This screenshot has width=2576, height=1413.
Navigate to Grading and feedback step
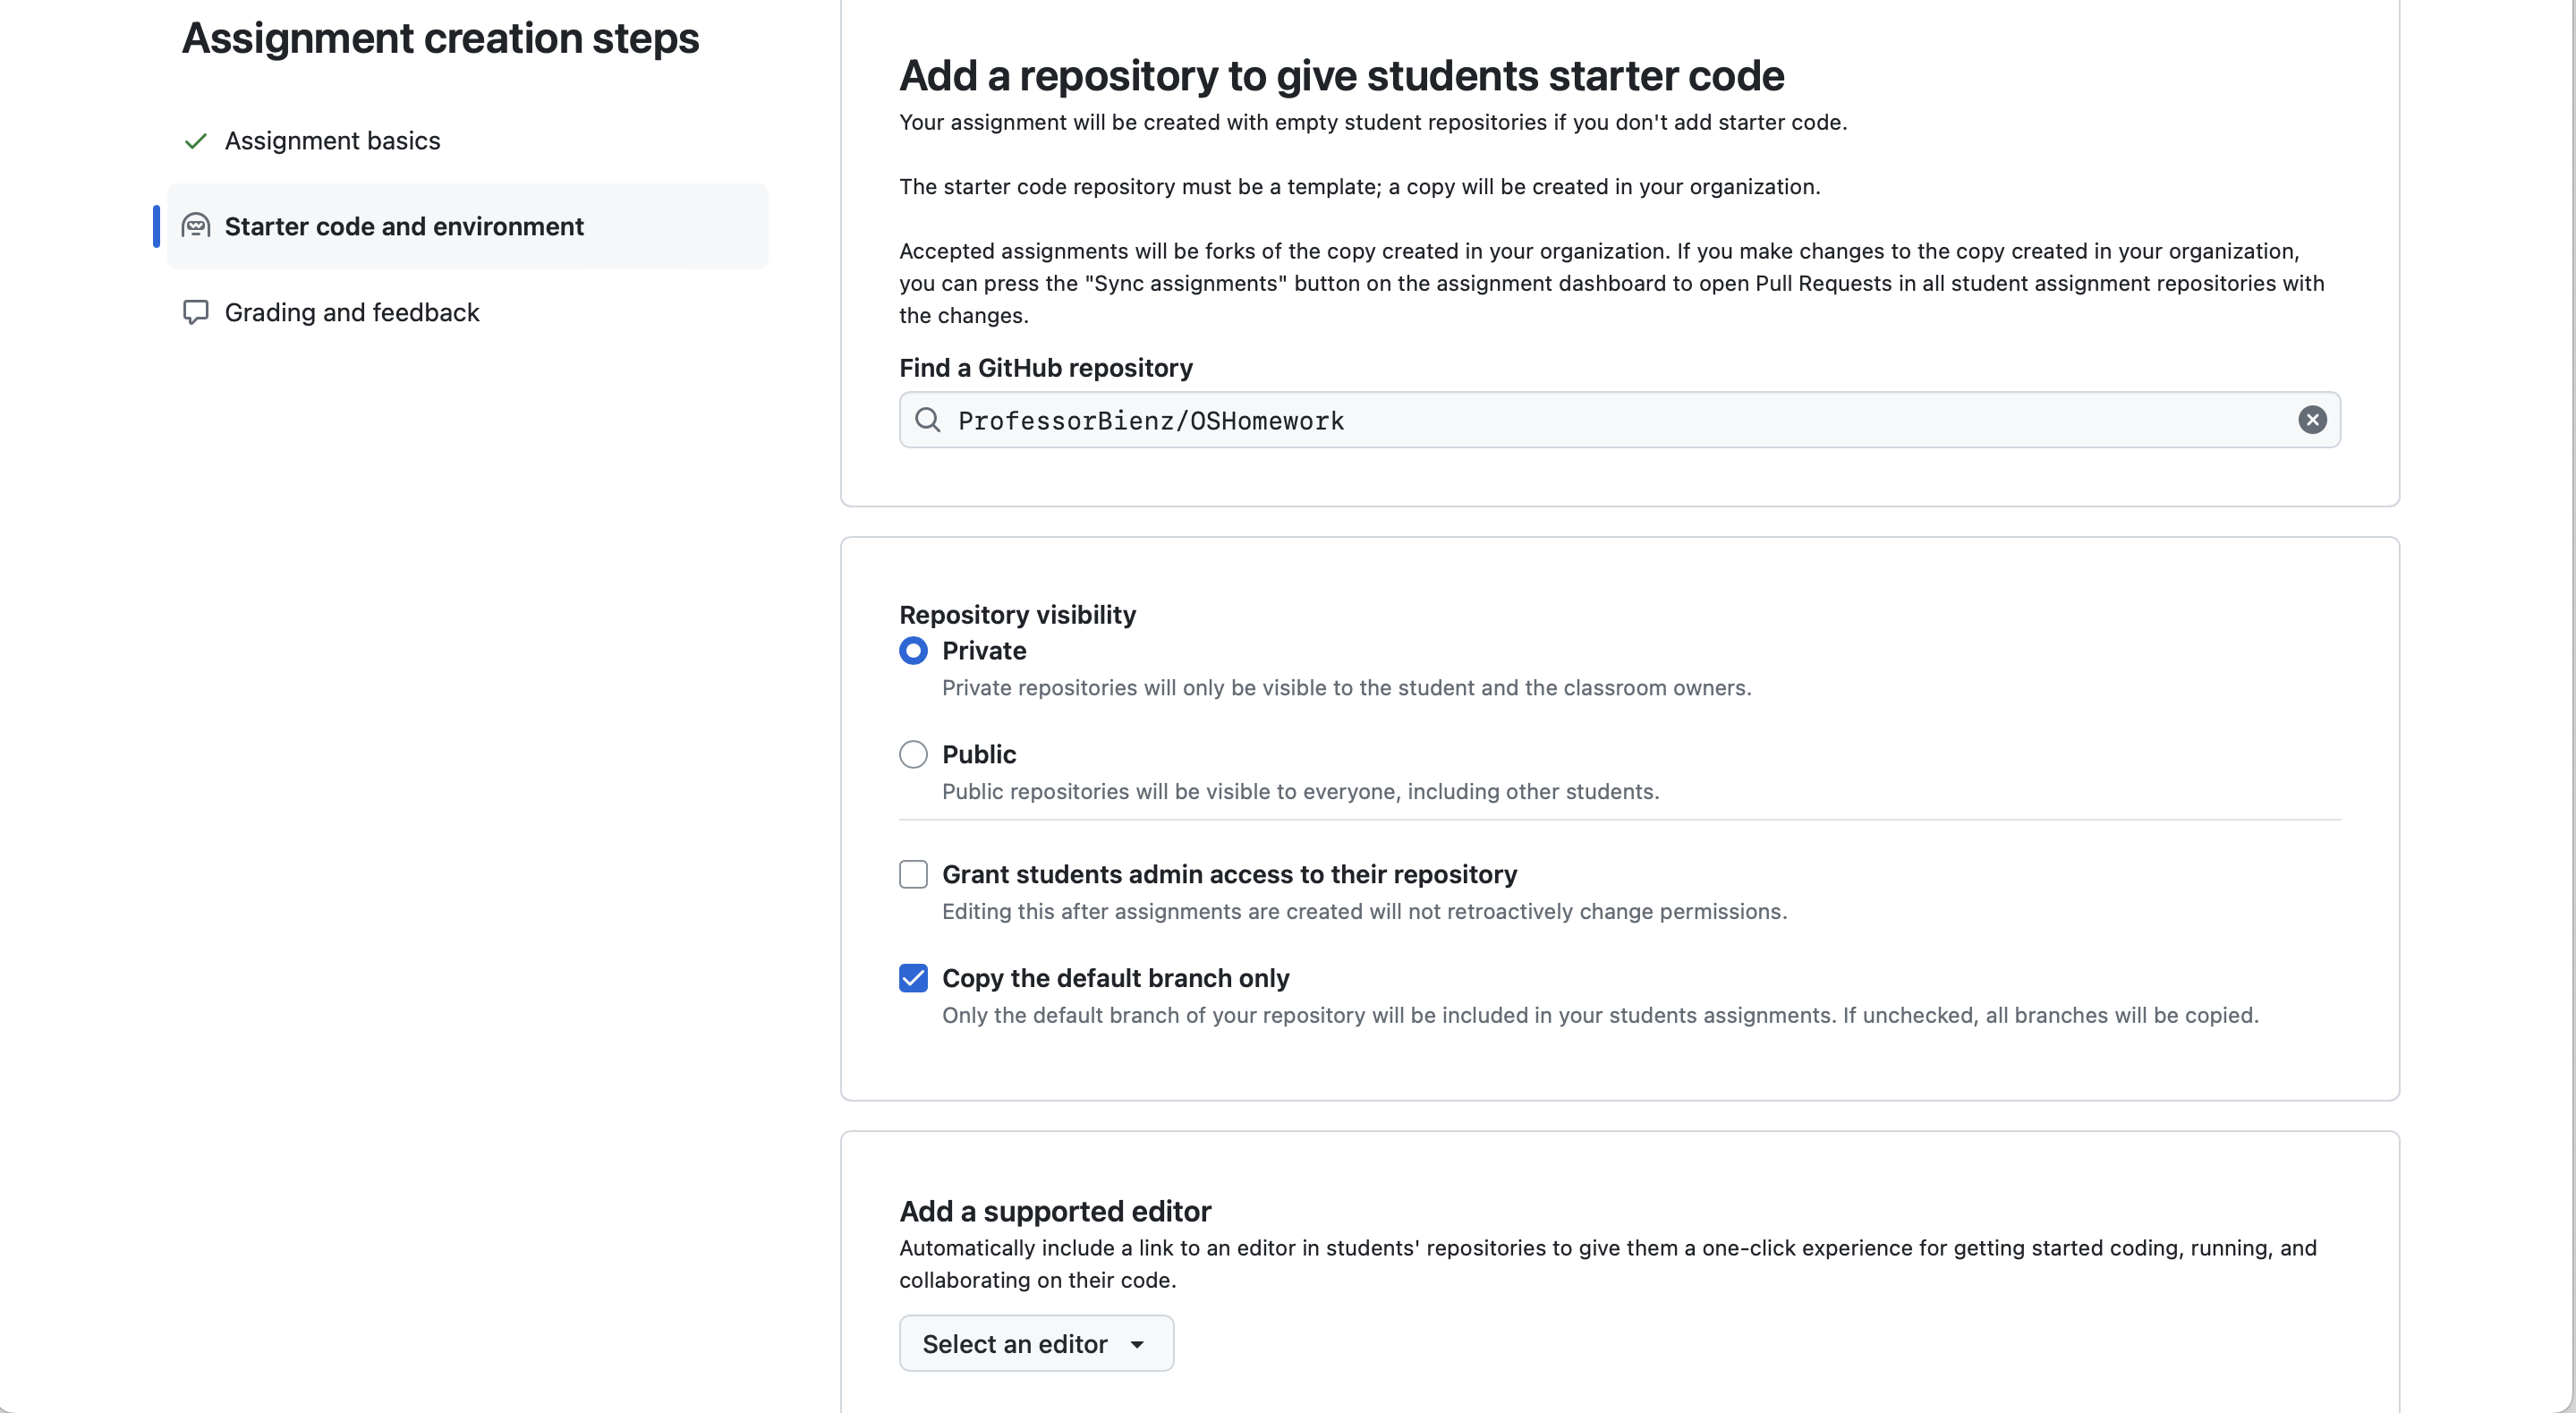click(352, 313)
